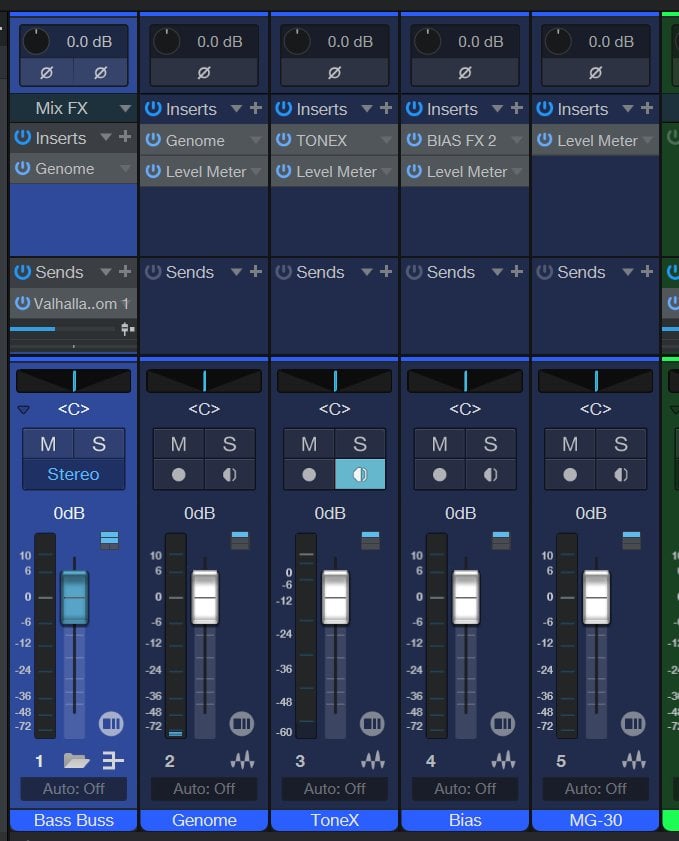
Task: Open channel editor on Bass Buss
Action: [x=111, y=724]
